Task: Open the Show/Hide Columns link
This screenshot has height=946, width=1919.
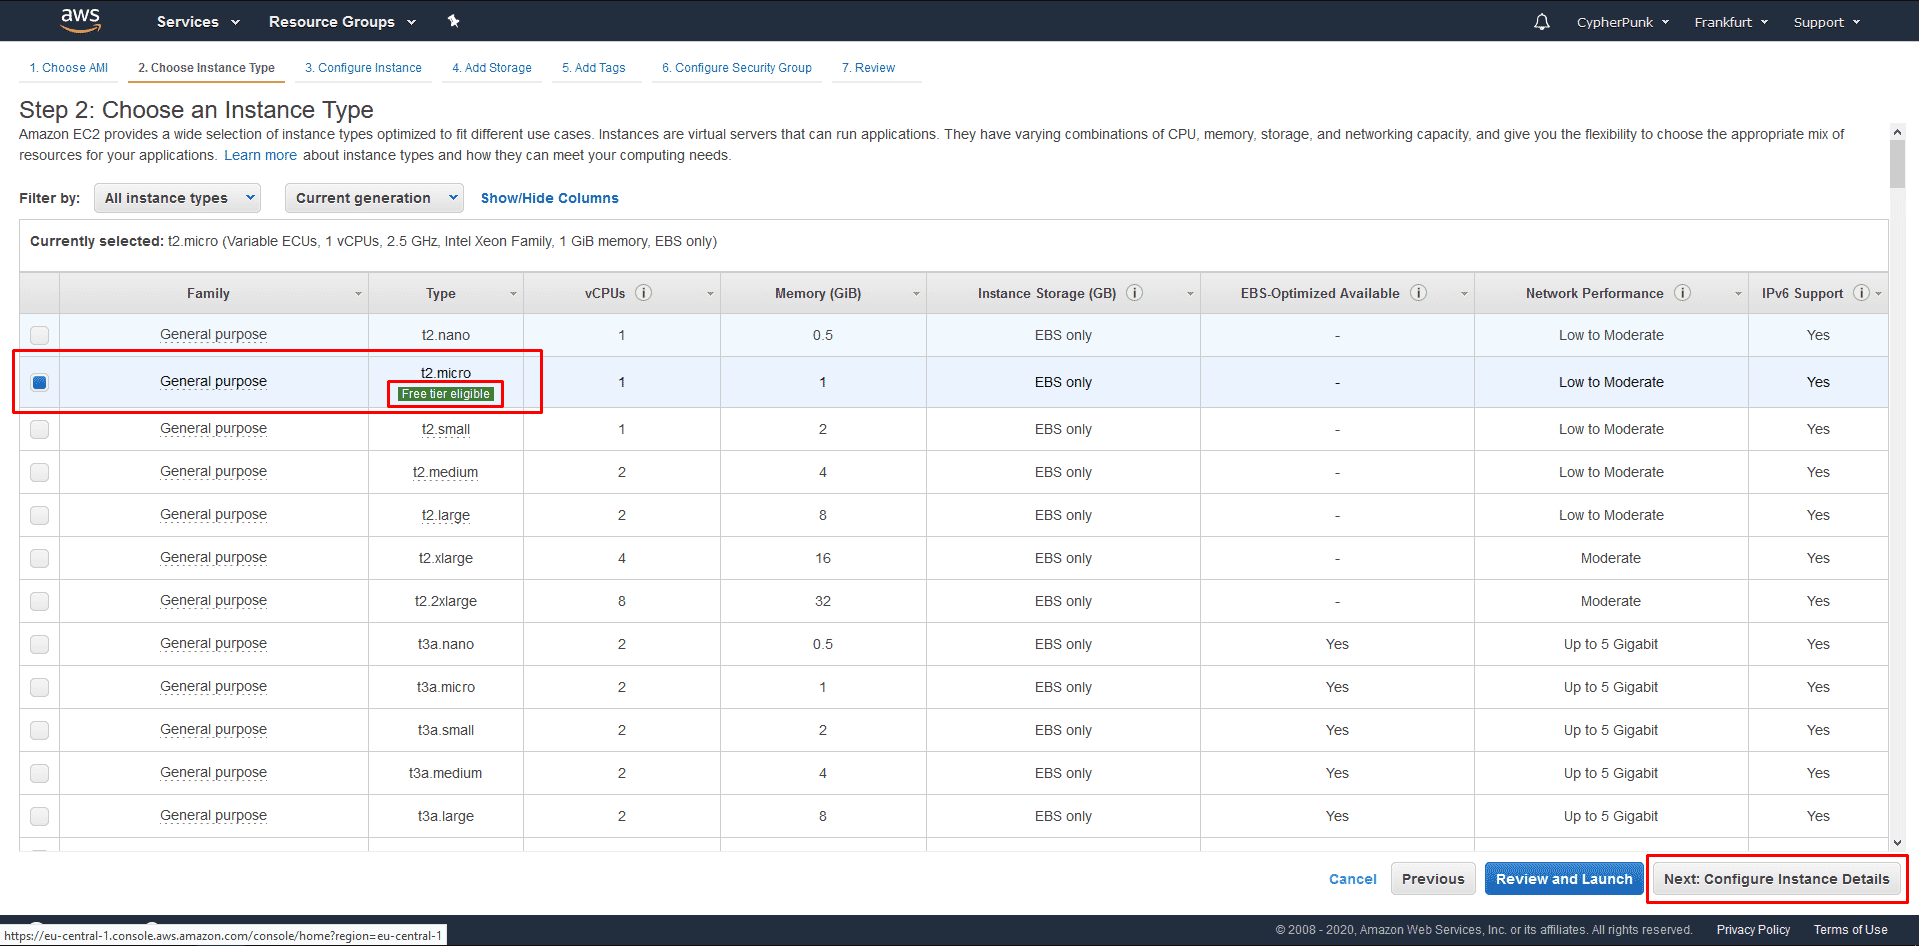Action: 550,198
